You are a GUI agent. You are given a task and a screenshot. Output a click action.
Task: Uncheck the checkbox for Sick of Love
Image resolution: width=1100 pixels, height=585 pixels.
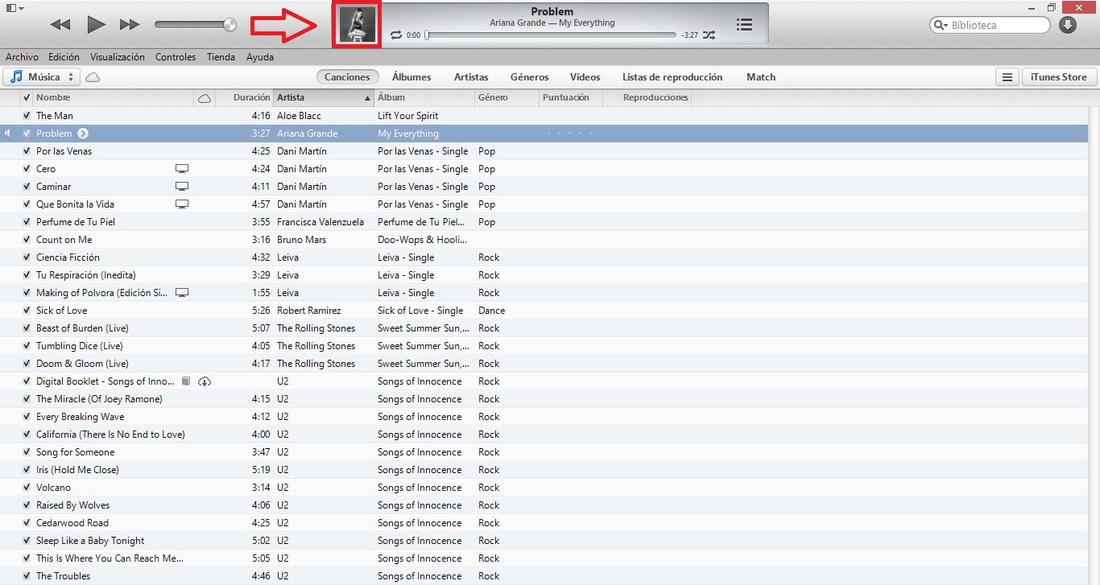tap(27, 310)
